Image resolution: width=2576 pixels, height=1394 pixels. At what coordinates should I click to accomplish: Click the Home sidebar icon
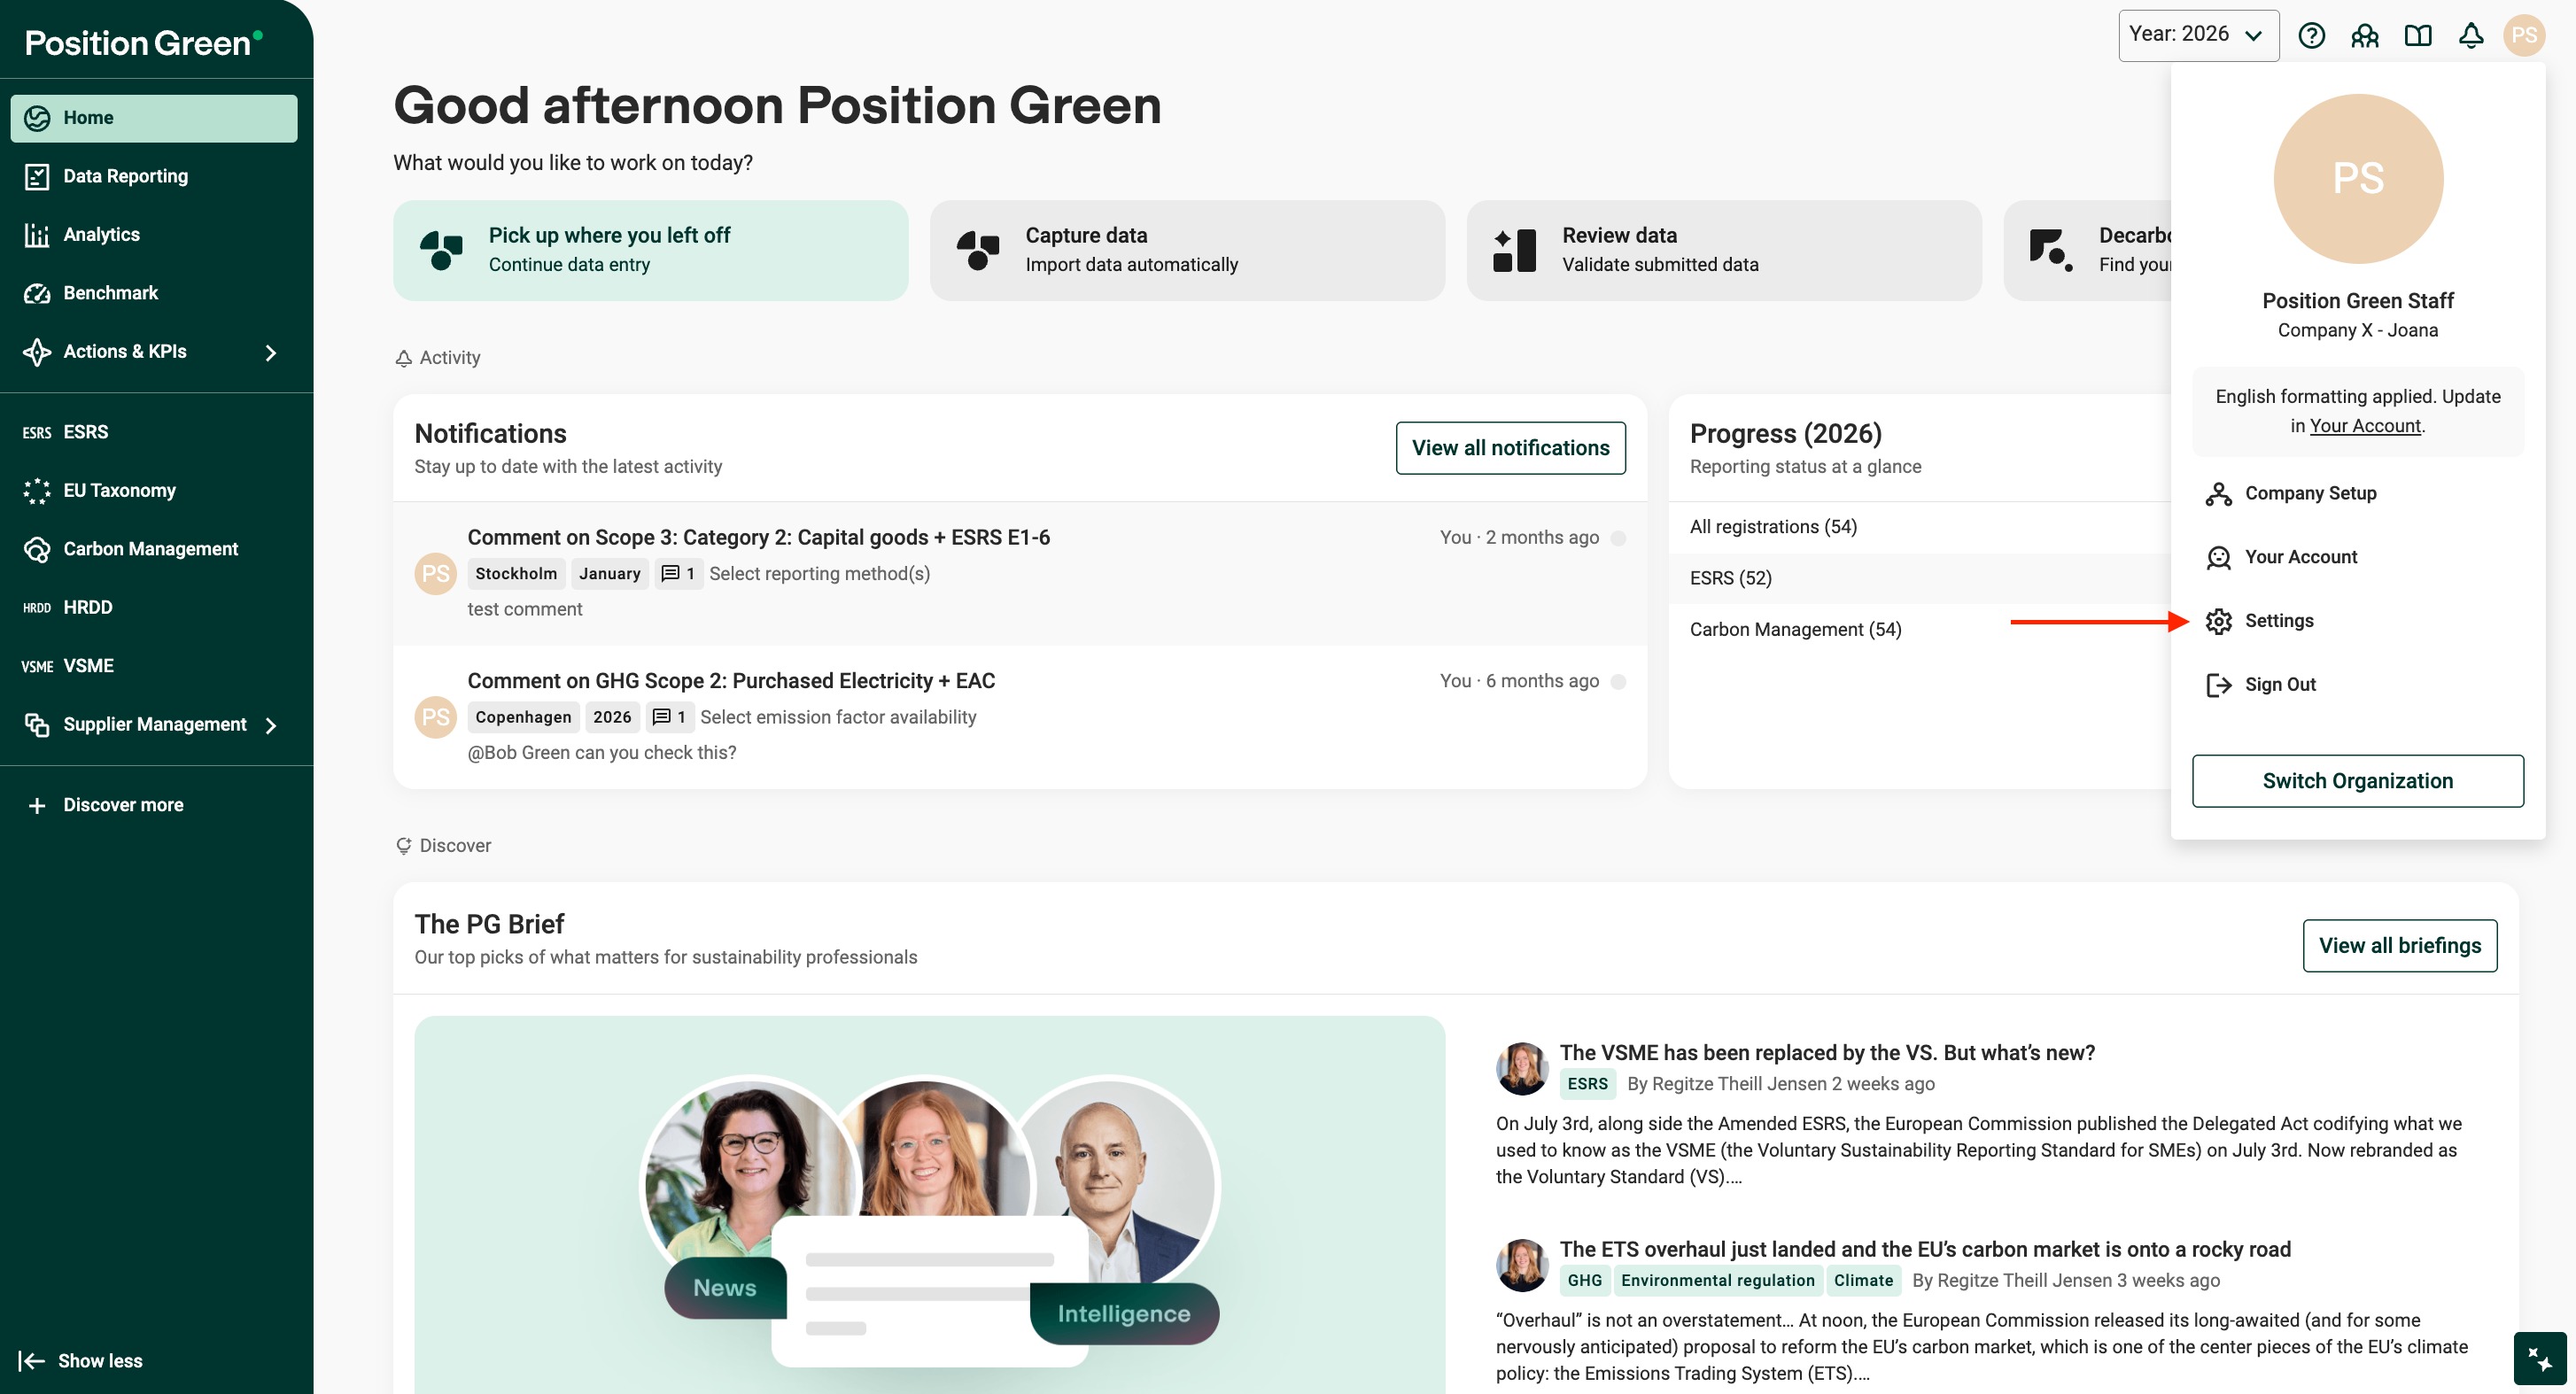pyautogui.click(x=37, y=118)
